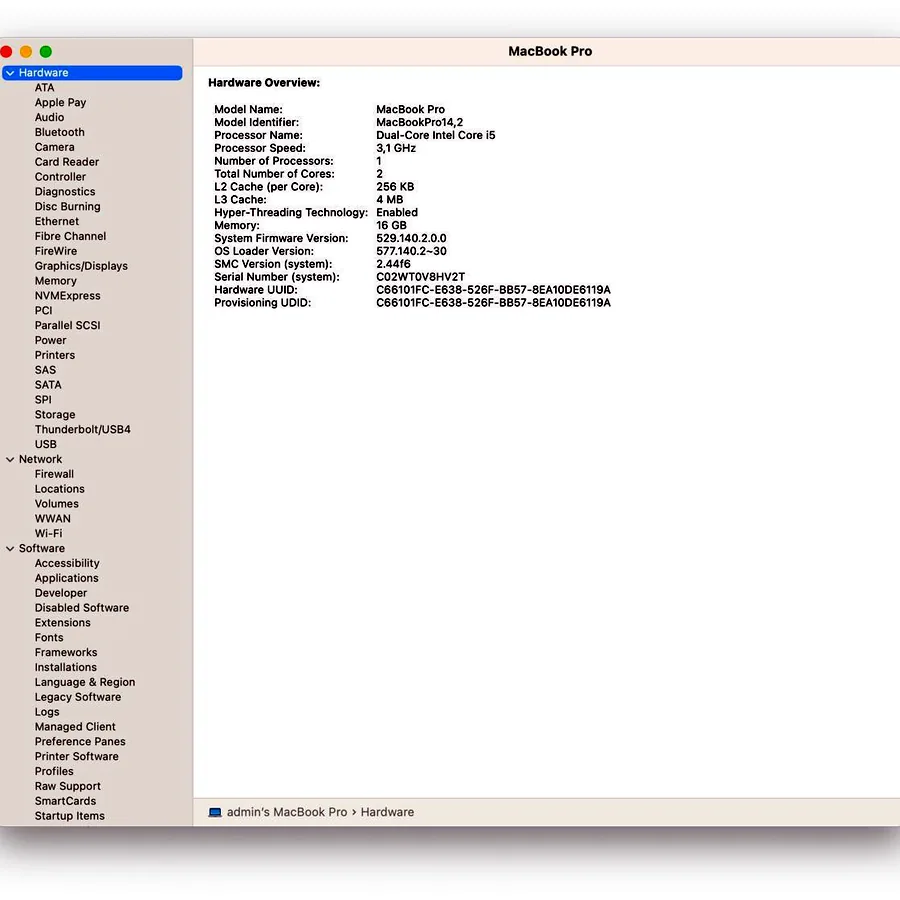Open Language & Region entry
The image size is (900, 900).
(x=85, y=683)
